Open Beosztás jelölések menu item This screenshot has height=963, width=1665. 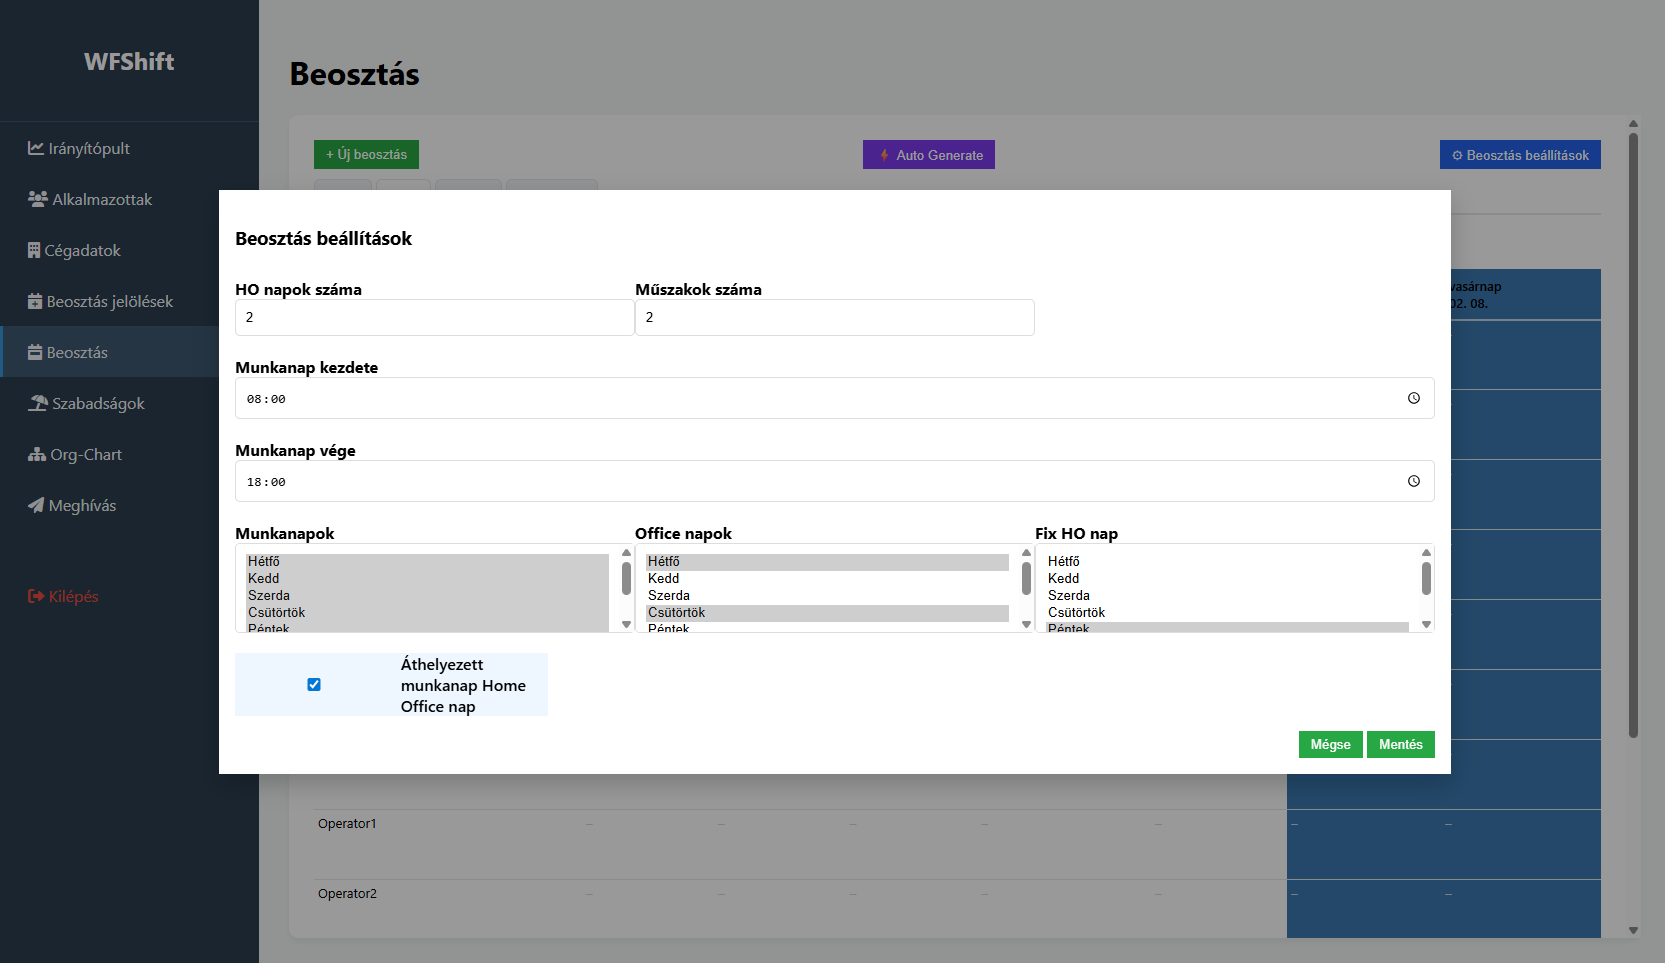[109, 301]
